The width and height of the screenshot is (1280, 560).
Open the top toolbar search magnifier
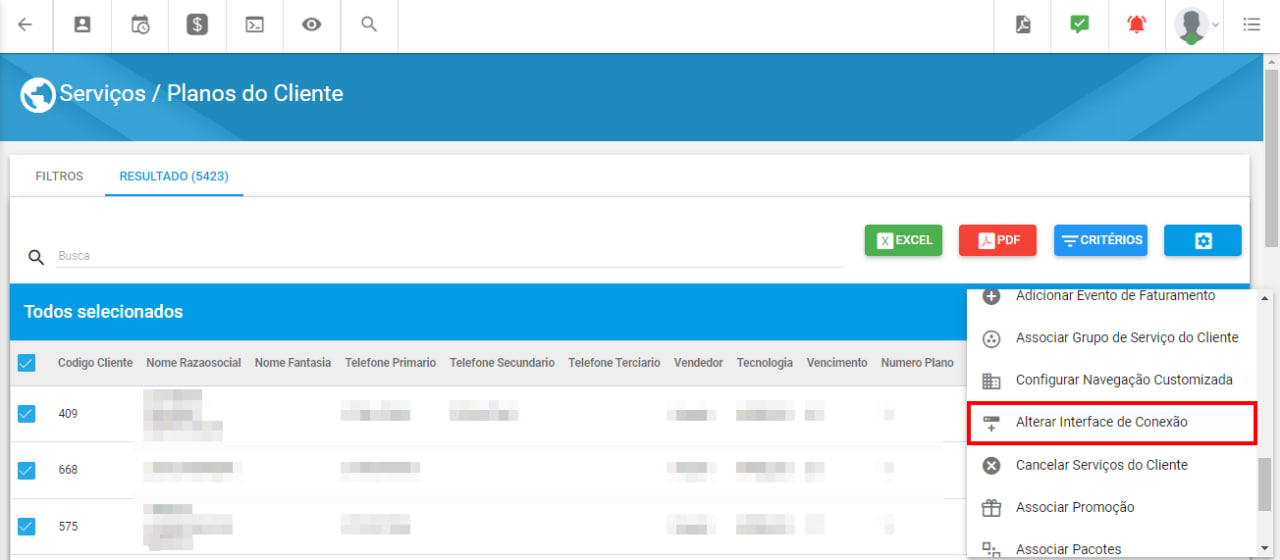369,25
